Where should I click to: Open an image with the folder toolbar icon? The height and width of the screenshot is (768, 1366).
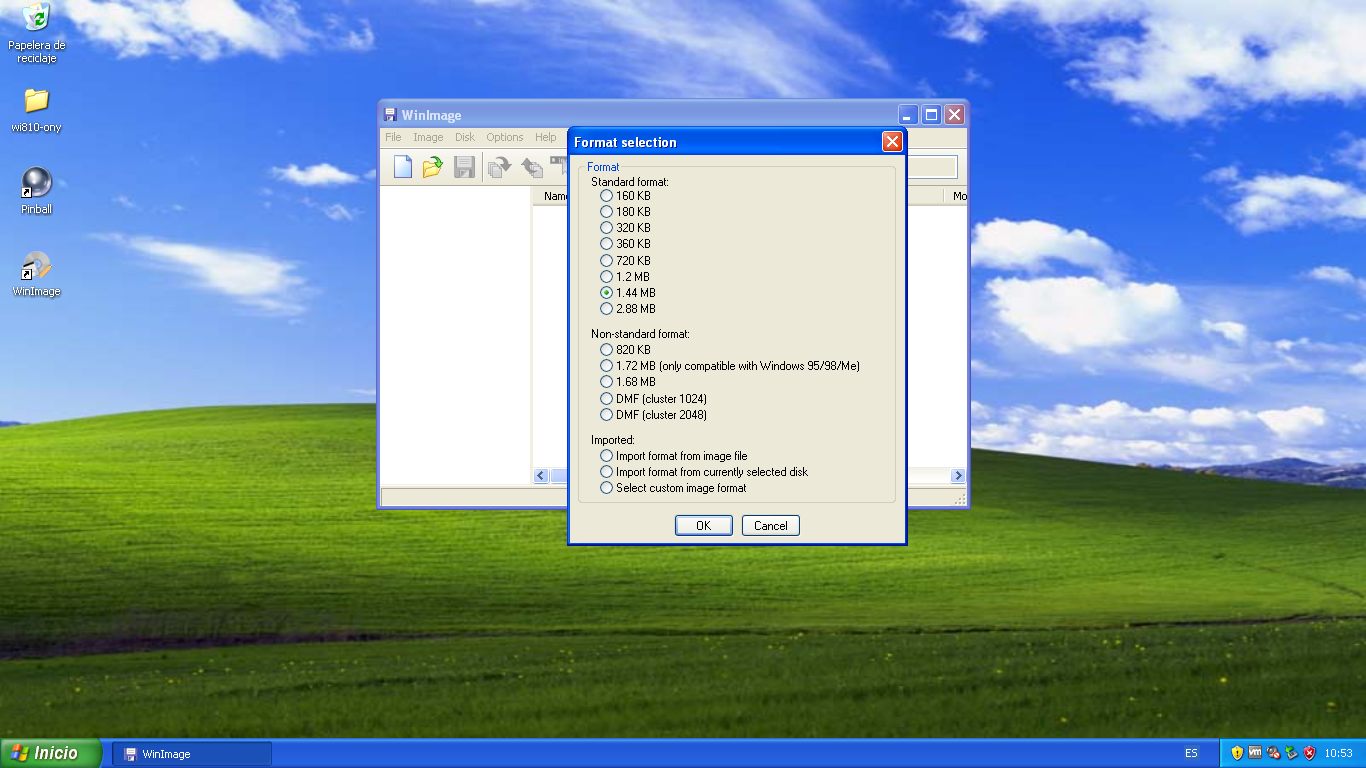[x=432, y=166]
